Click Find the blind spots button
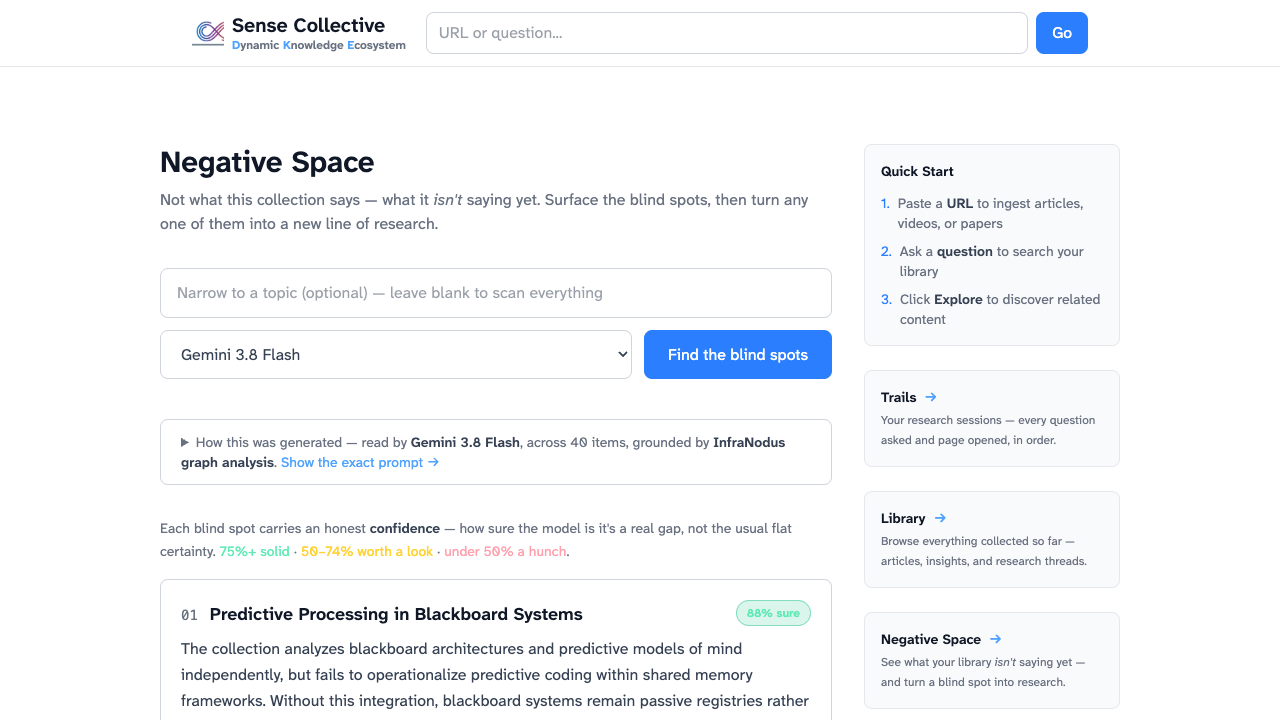1280x720 pixels. point(738,355)
